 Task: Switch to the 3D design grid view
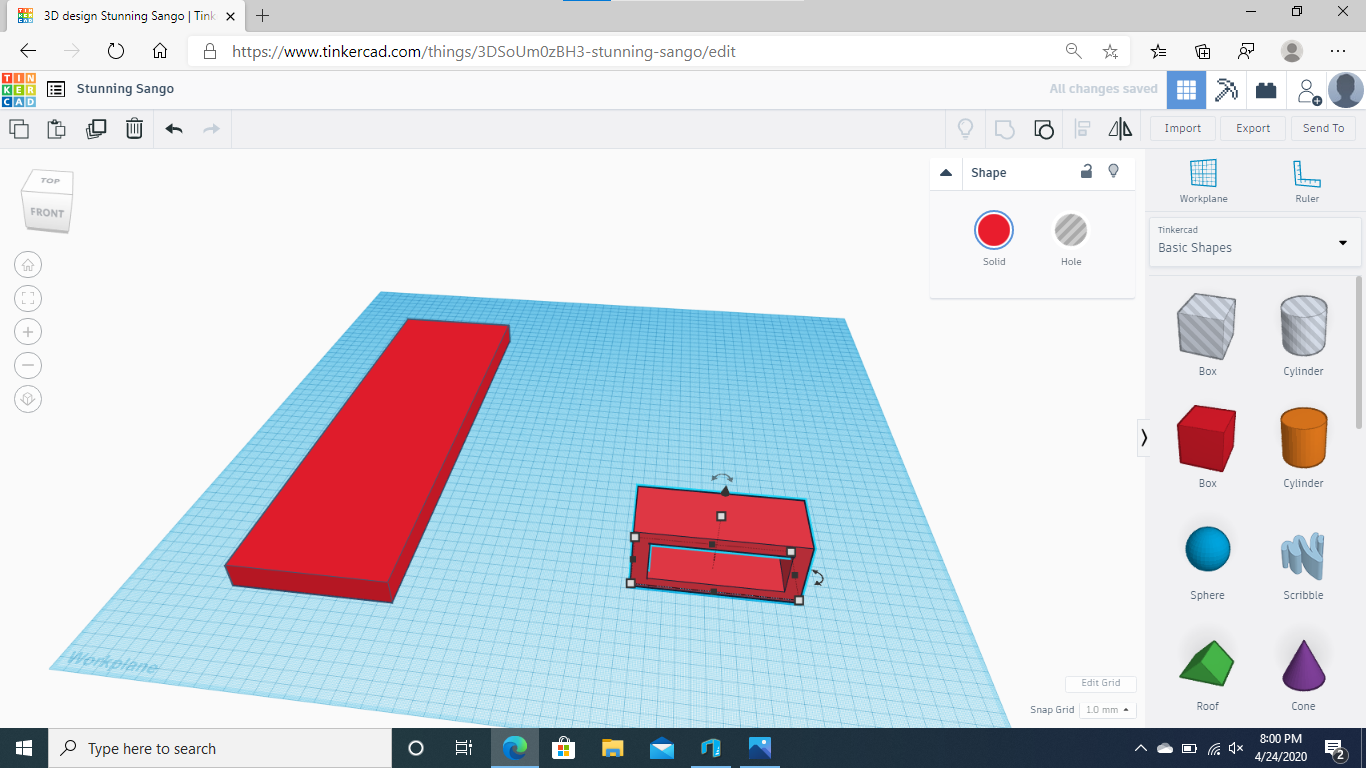(1186, 90)
